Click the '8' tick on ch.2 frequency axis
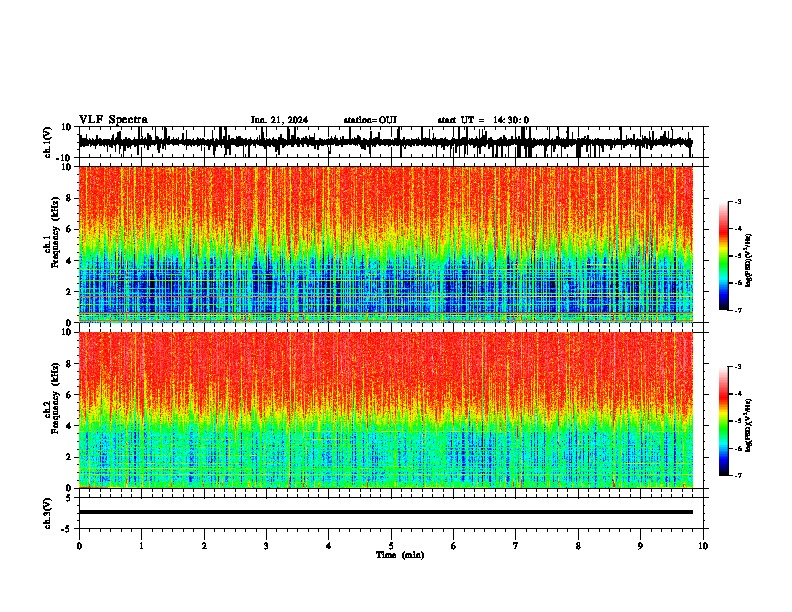792x612 pixels. (x=69, y=364)
